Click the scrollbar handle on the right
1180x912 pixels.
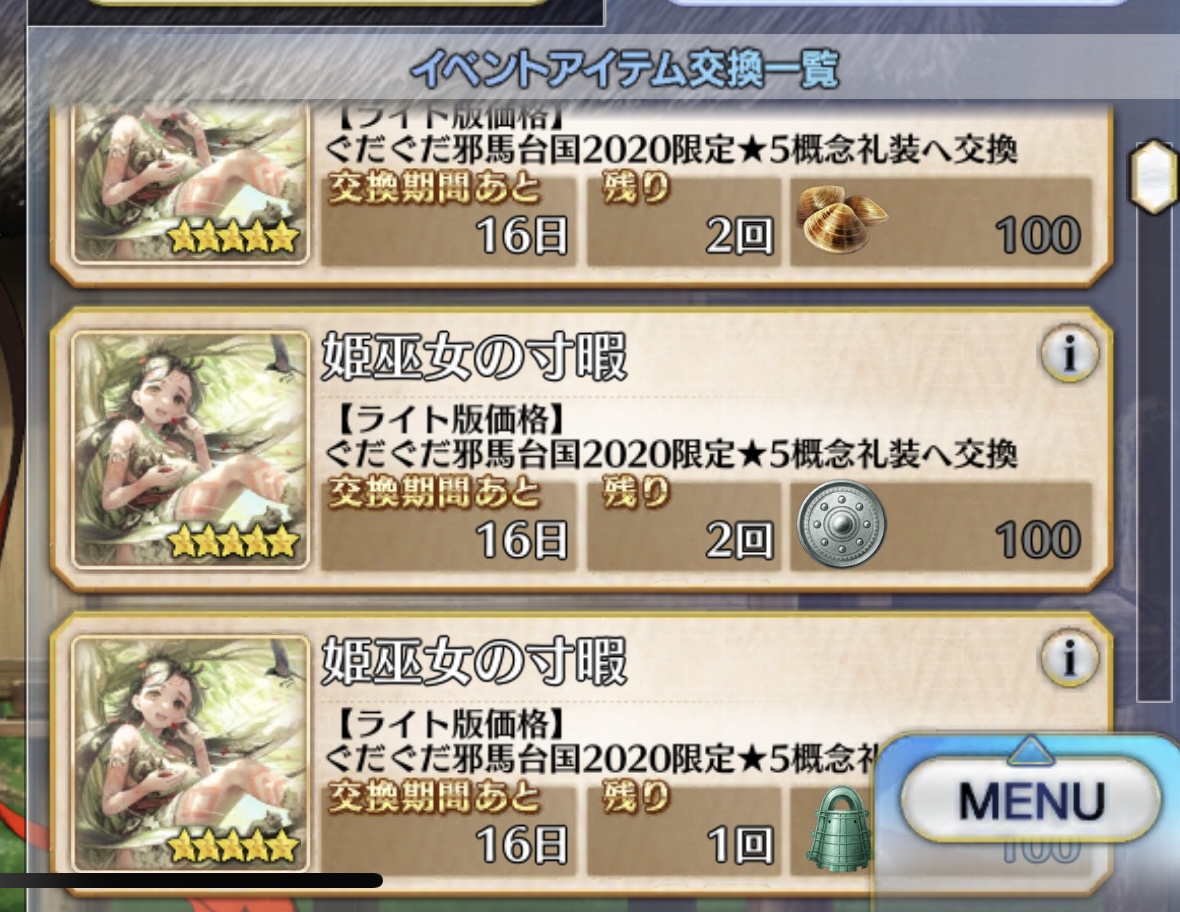(1154, 177)
